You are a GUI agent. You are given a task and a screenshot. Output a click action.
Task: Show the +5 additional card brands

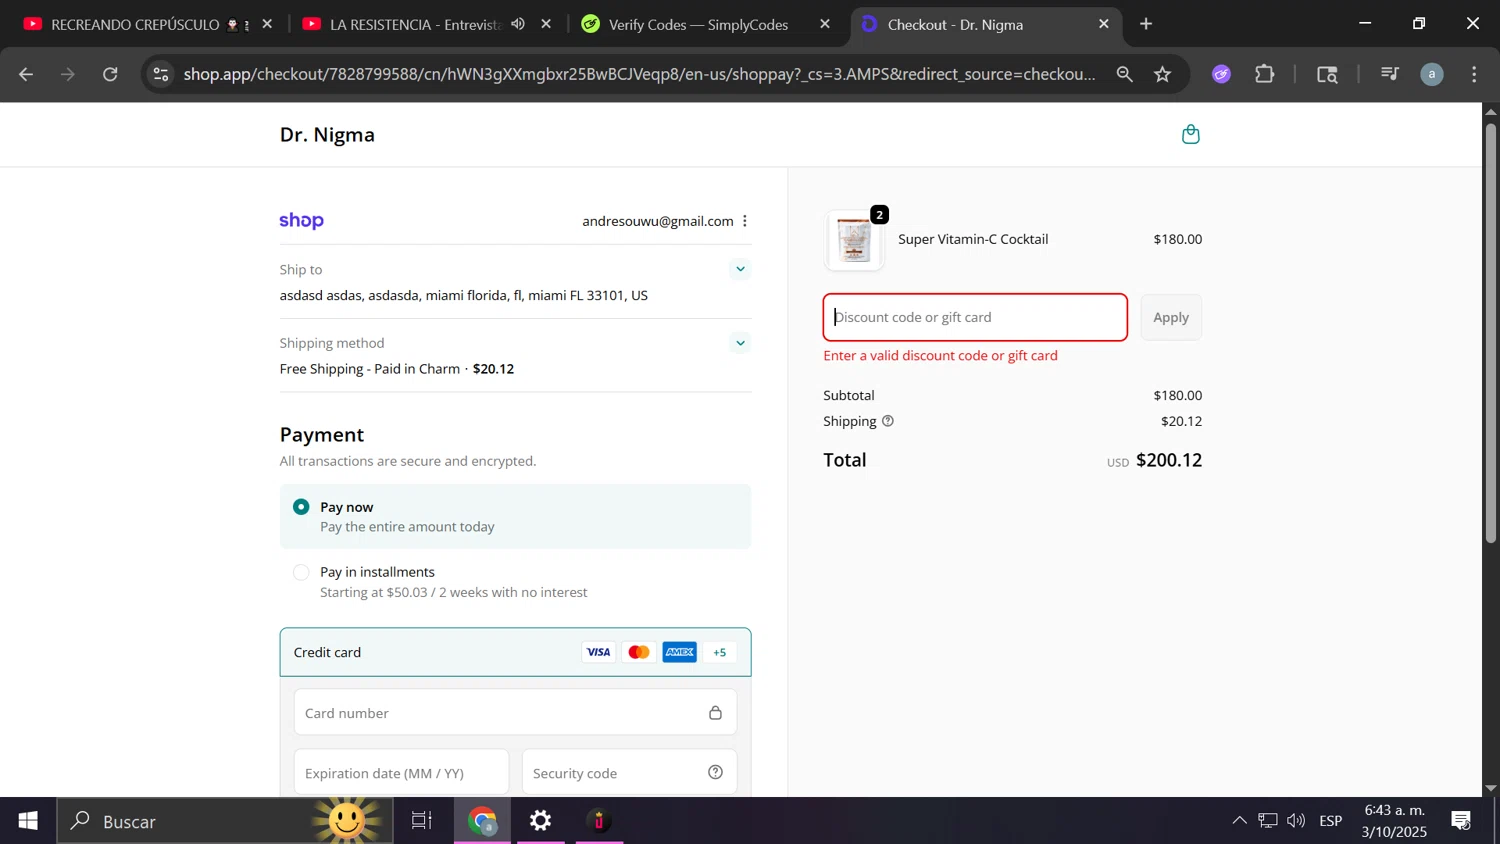[x=720, y=652]
